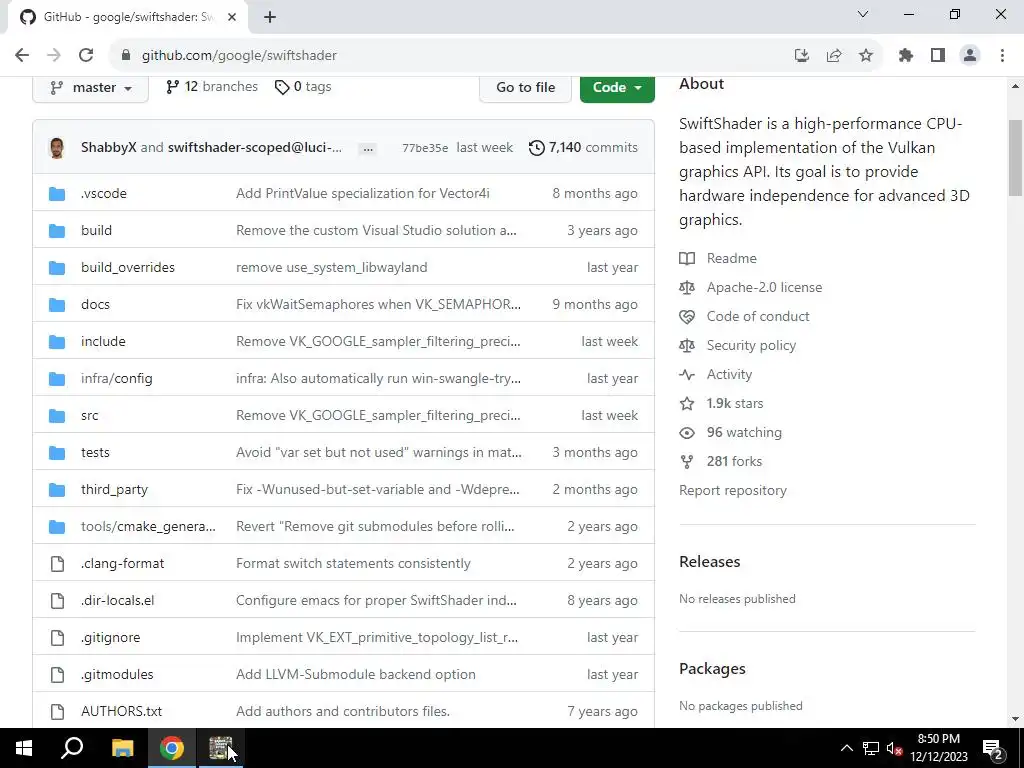
Task: Open ShabbyX profile link
Action: click(108, 148)
